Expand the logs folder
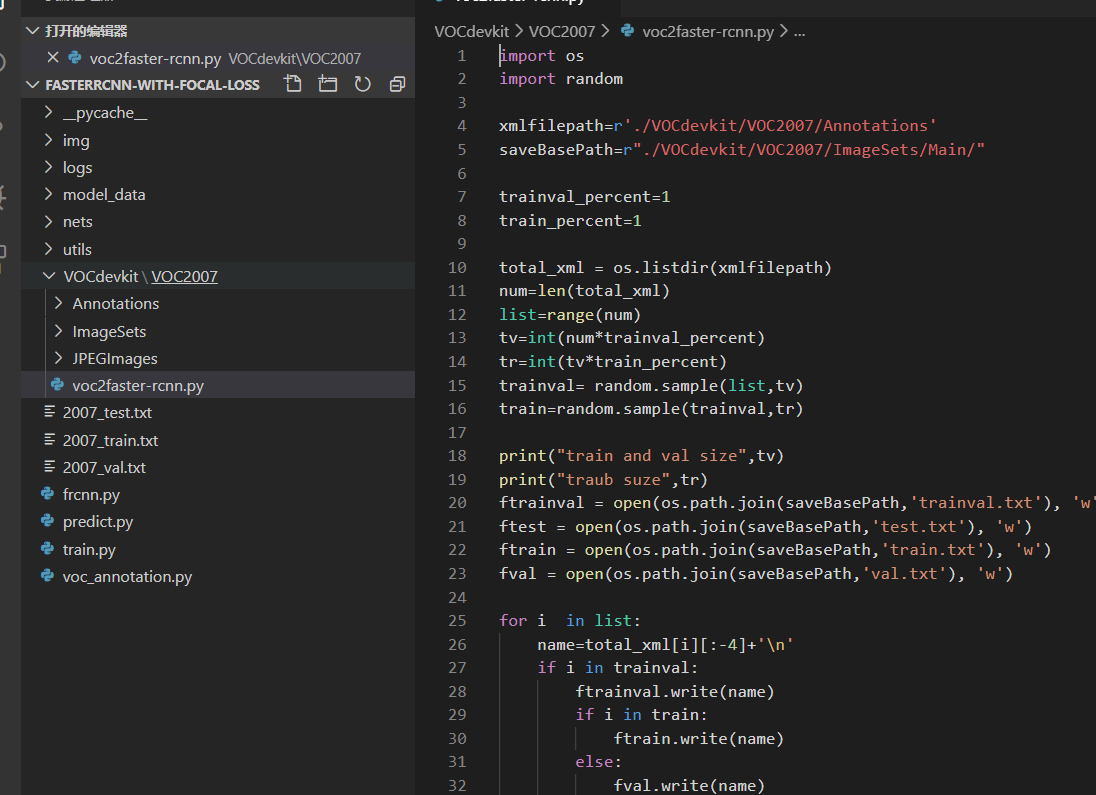Image resolution: width=1096 pixels, height=795 pixels. click(48, 167)
